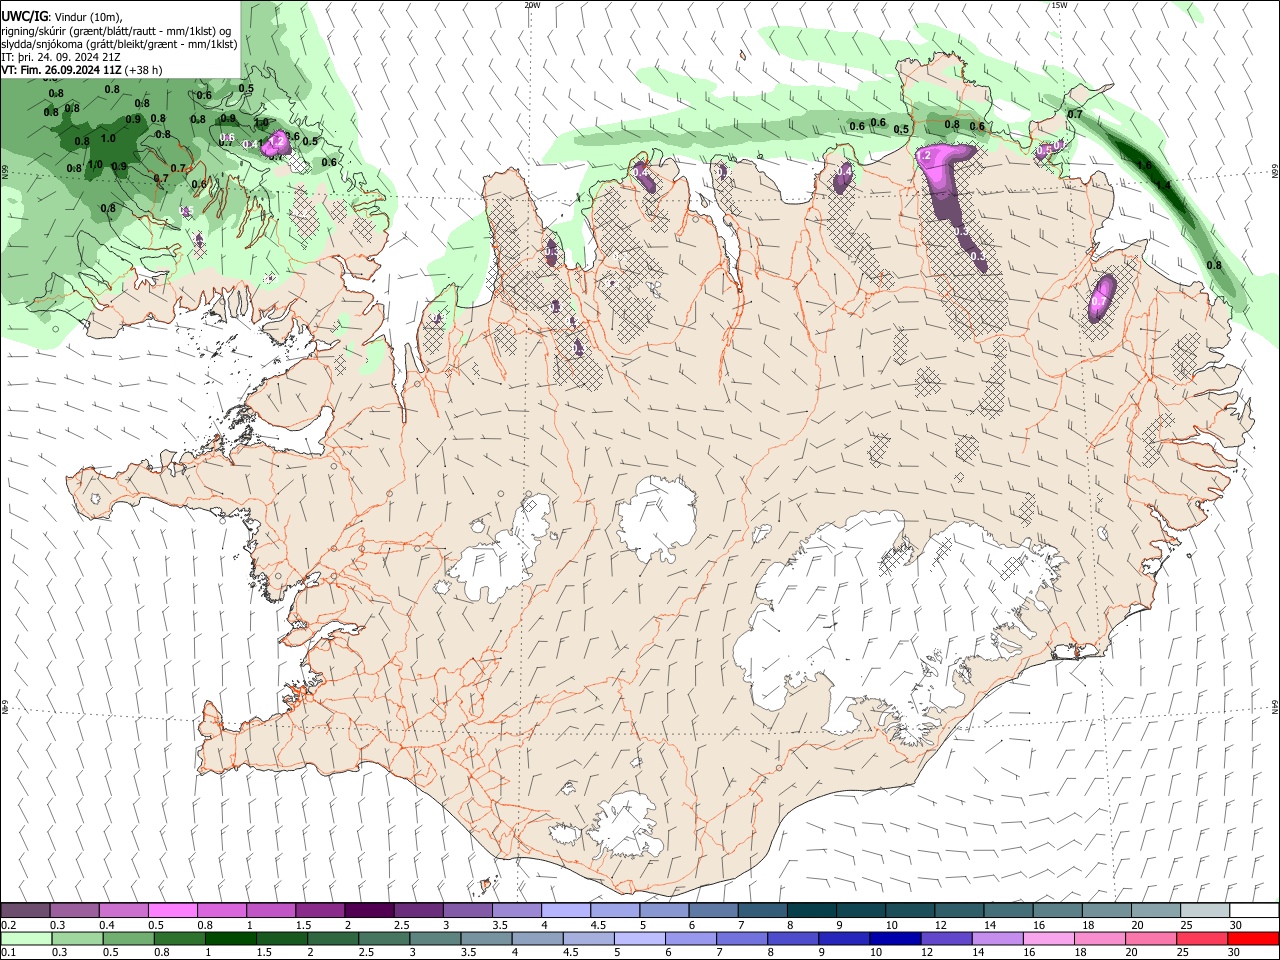Image resolution: width=1280 pixels, height=960 pixels.
Task: Click the valid time line 'VT: Fim. 26.09.2024 11Z'
Action: (62, 71)
